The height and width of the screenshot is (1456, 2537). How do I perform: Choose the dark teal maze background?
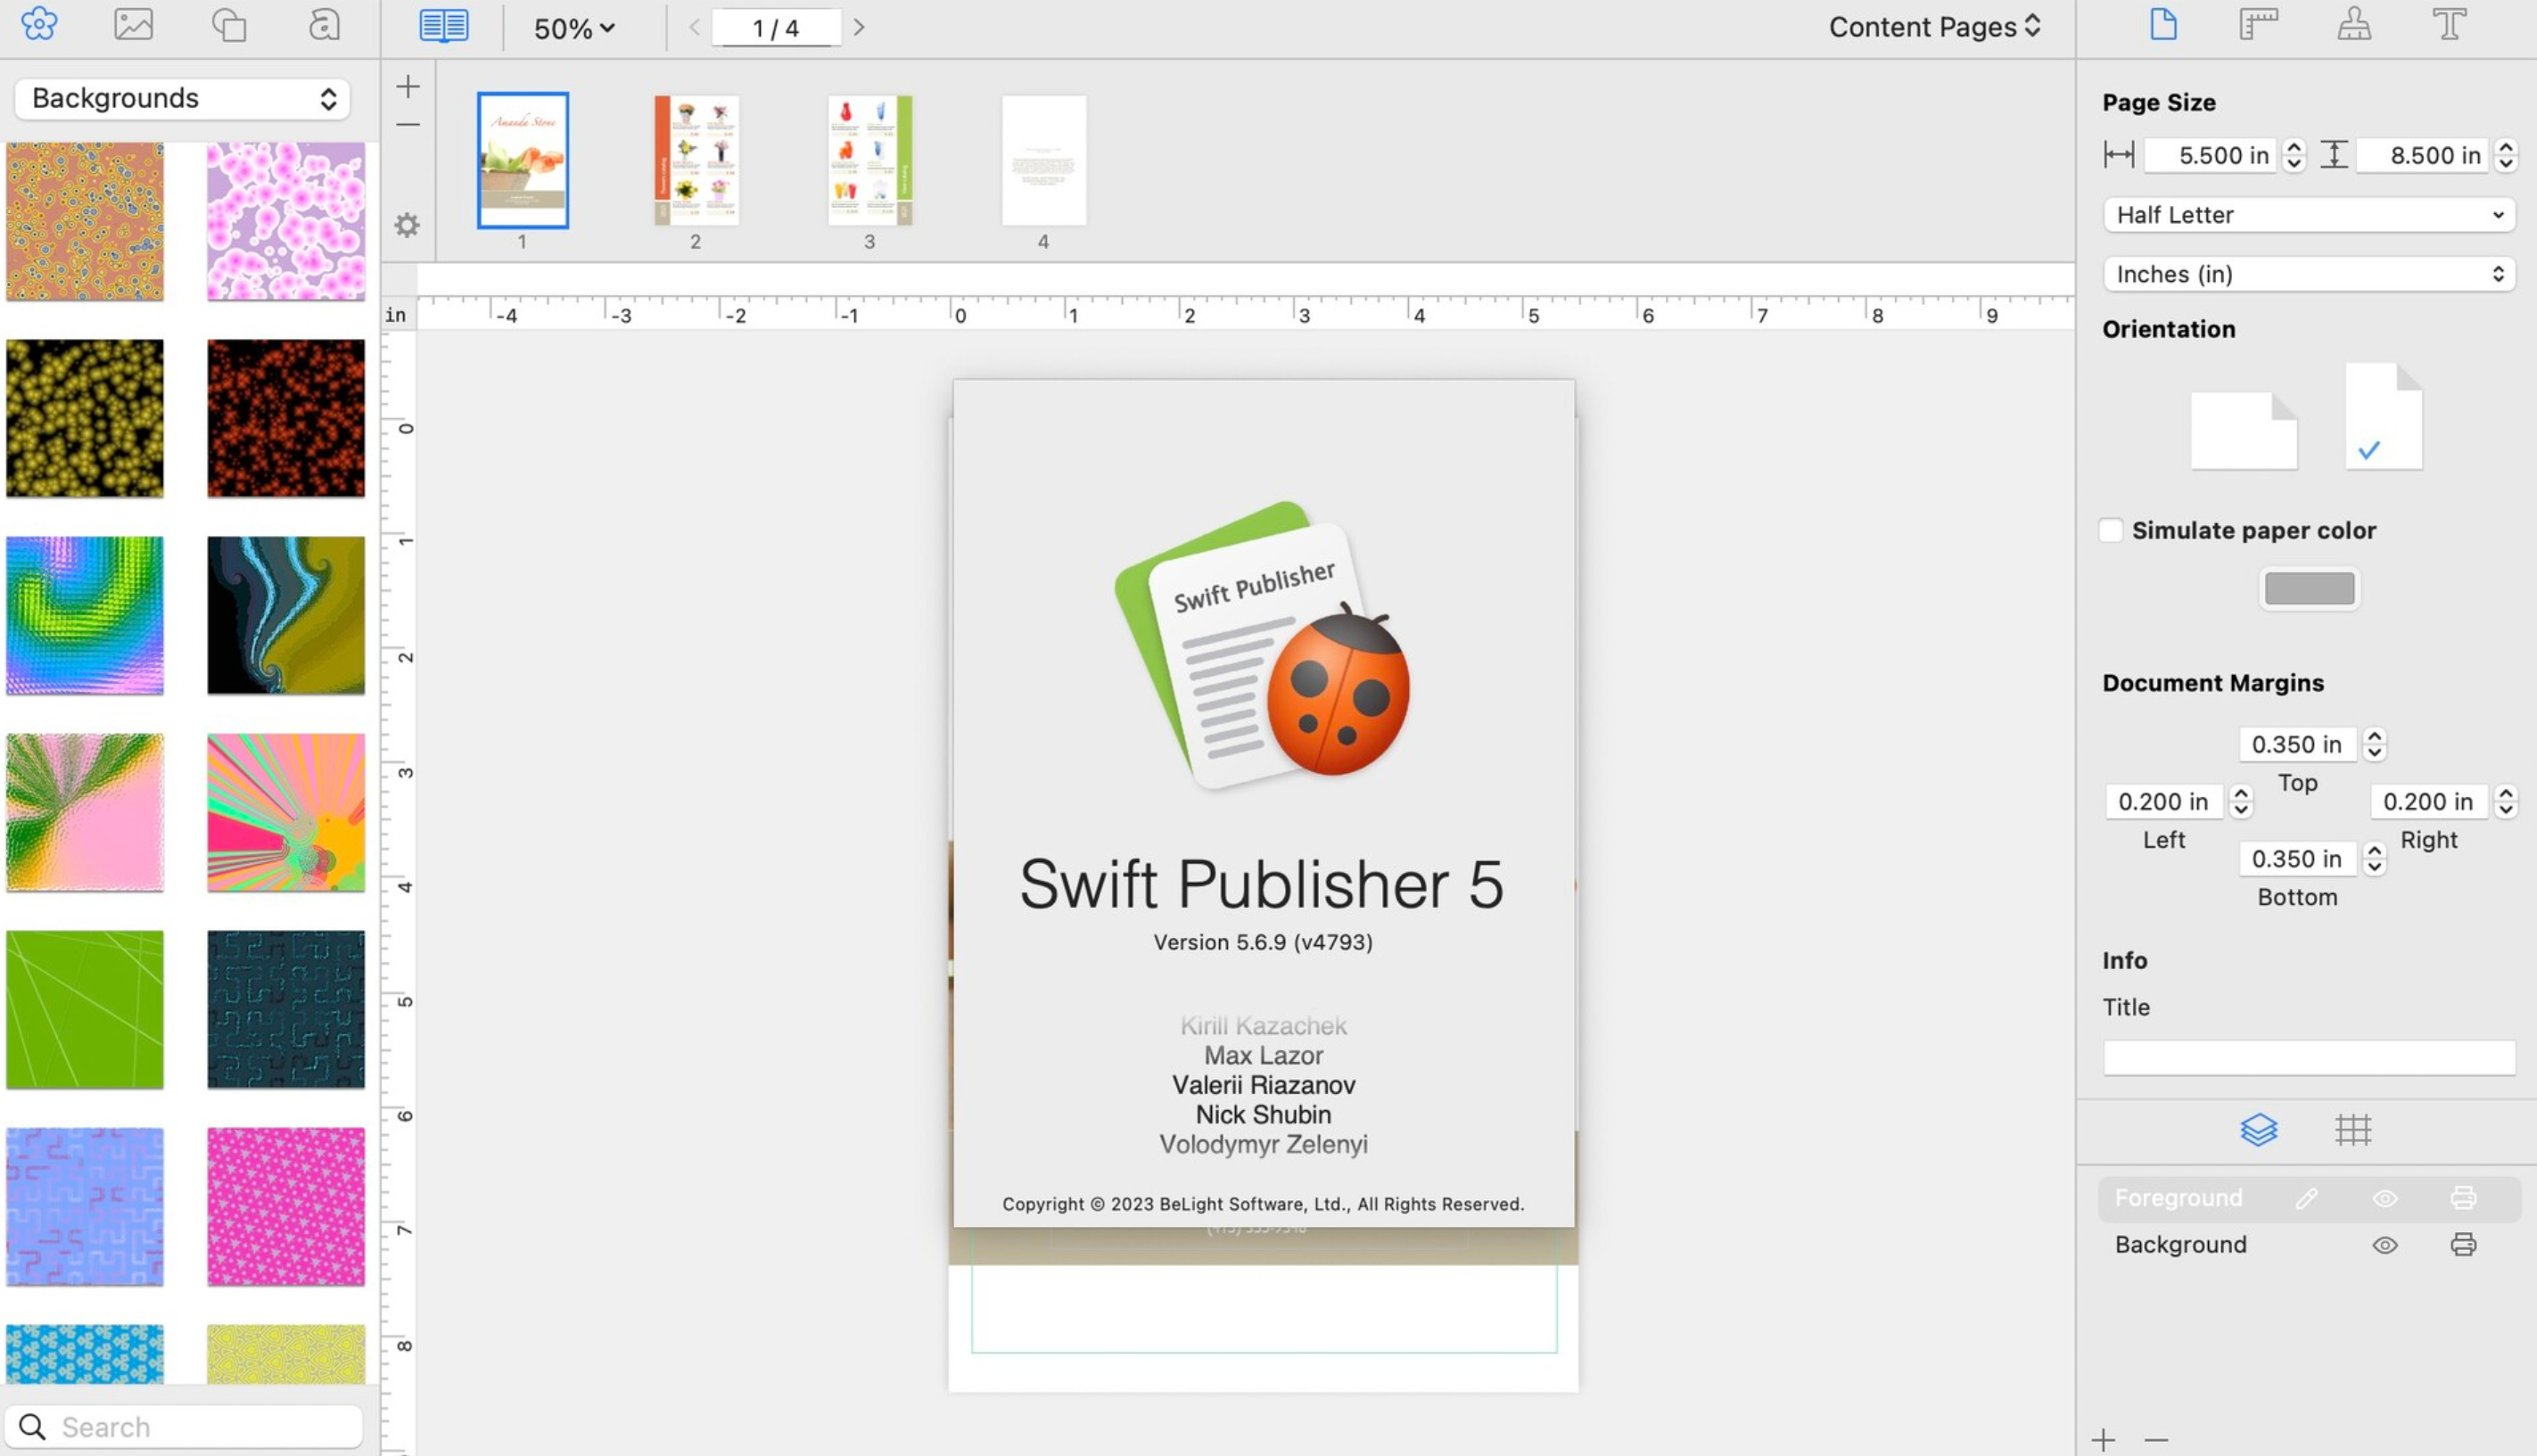(x=286, y=1009)
